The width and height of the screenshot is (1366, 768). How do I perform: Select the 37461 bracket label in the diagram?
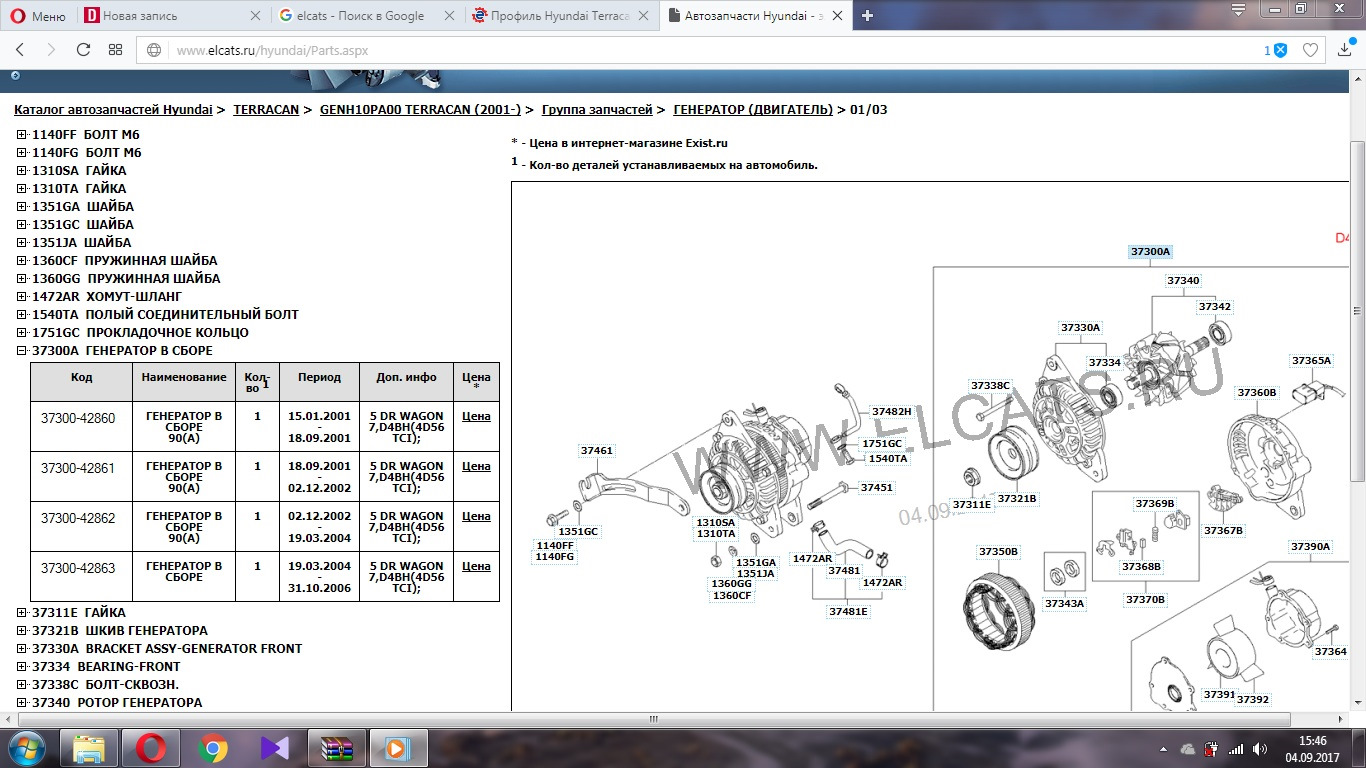(597, 451)
